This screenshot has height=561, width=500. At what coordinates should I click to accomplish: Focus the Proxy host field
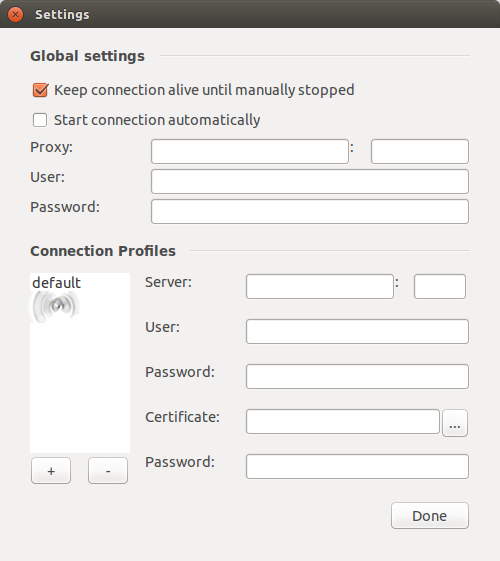click(x=250, y=151)
